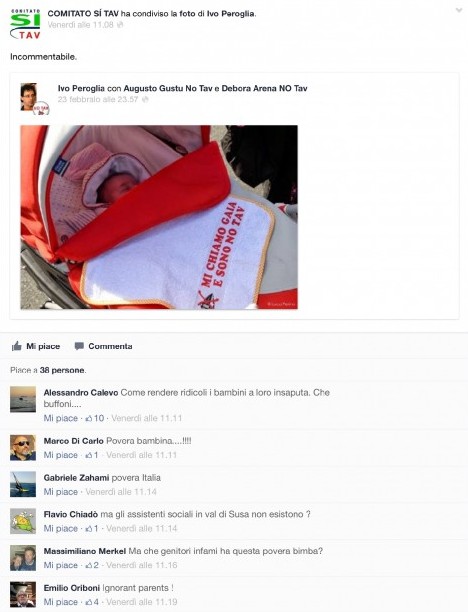View the 38 persone who liked the post
468x612 pixels.
(62, 370)
